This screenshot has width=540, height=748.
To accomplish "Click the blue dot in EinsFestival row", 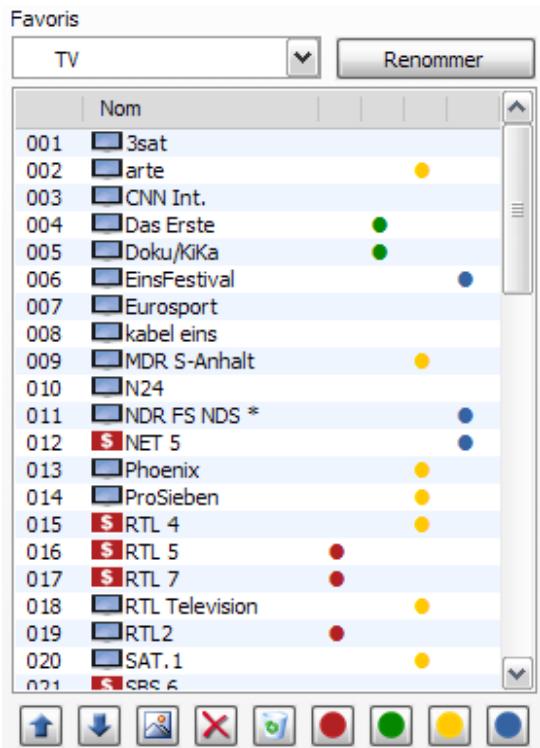I will (465, 279).
